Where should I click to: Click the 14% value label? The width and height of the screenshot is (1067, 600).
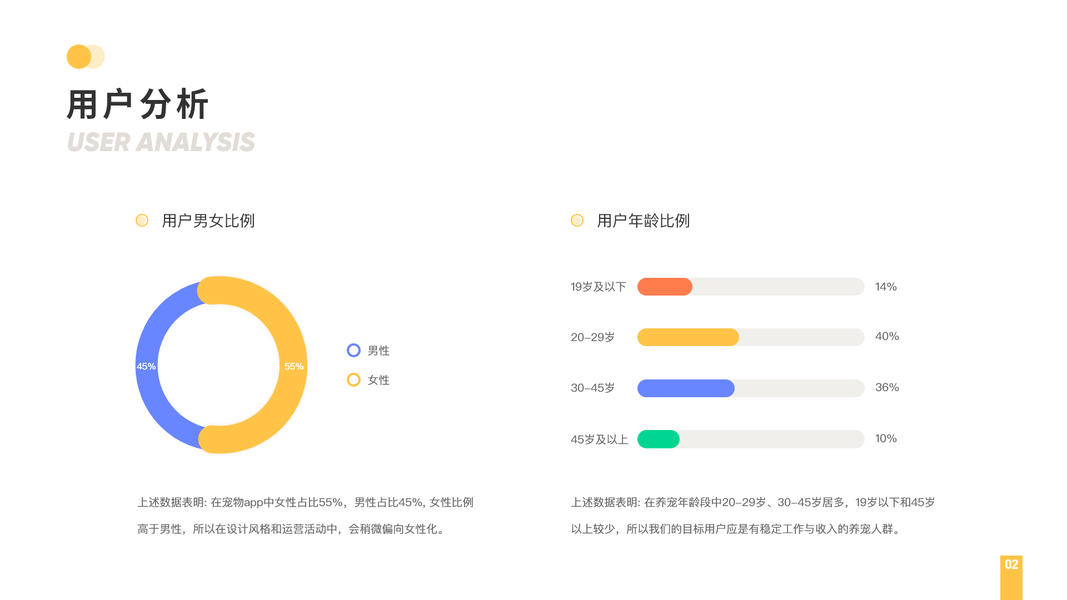886,287
